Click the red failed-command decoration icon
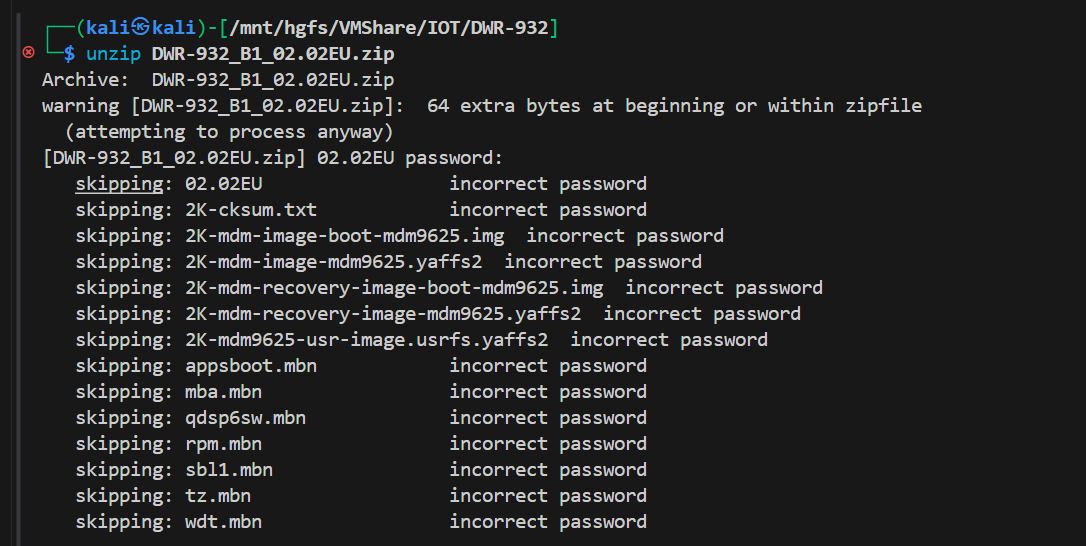The width and height of the screenshot is (1086, 546). [x=28, y=53]
